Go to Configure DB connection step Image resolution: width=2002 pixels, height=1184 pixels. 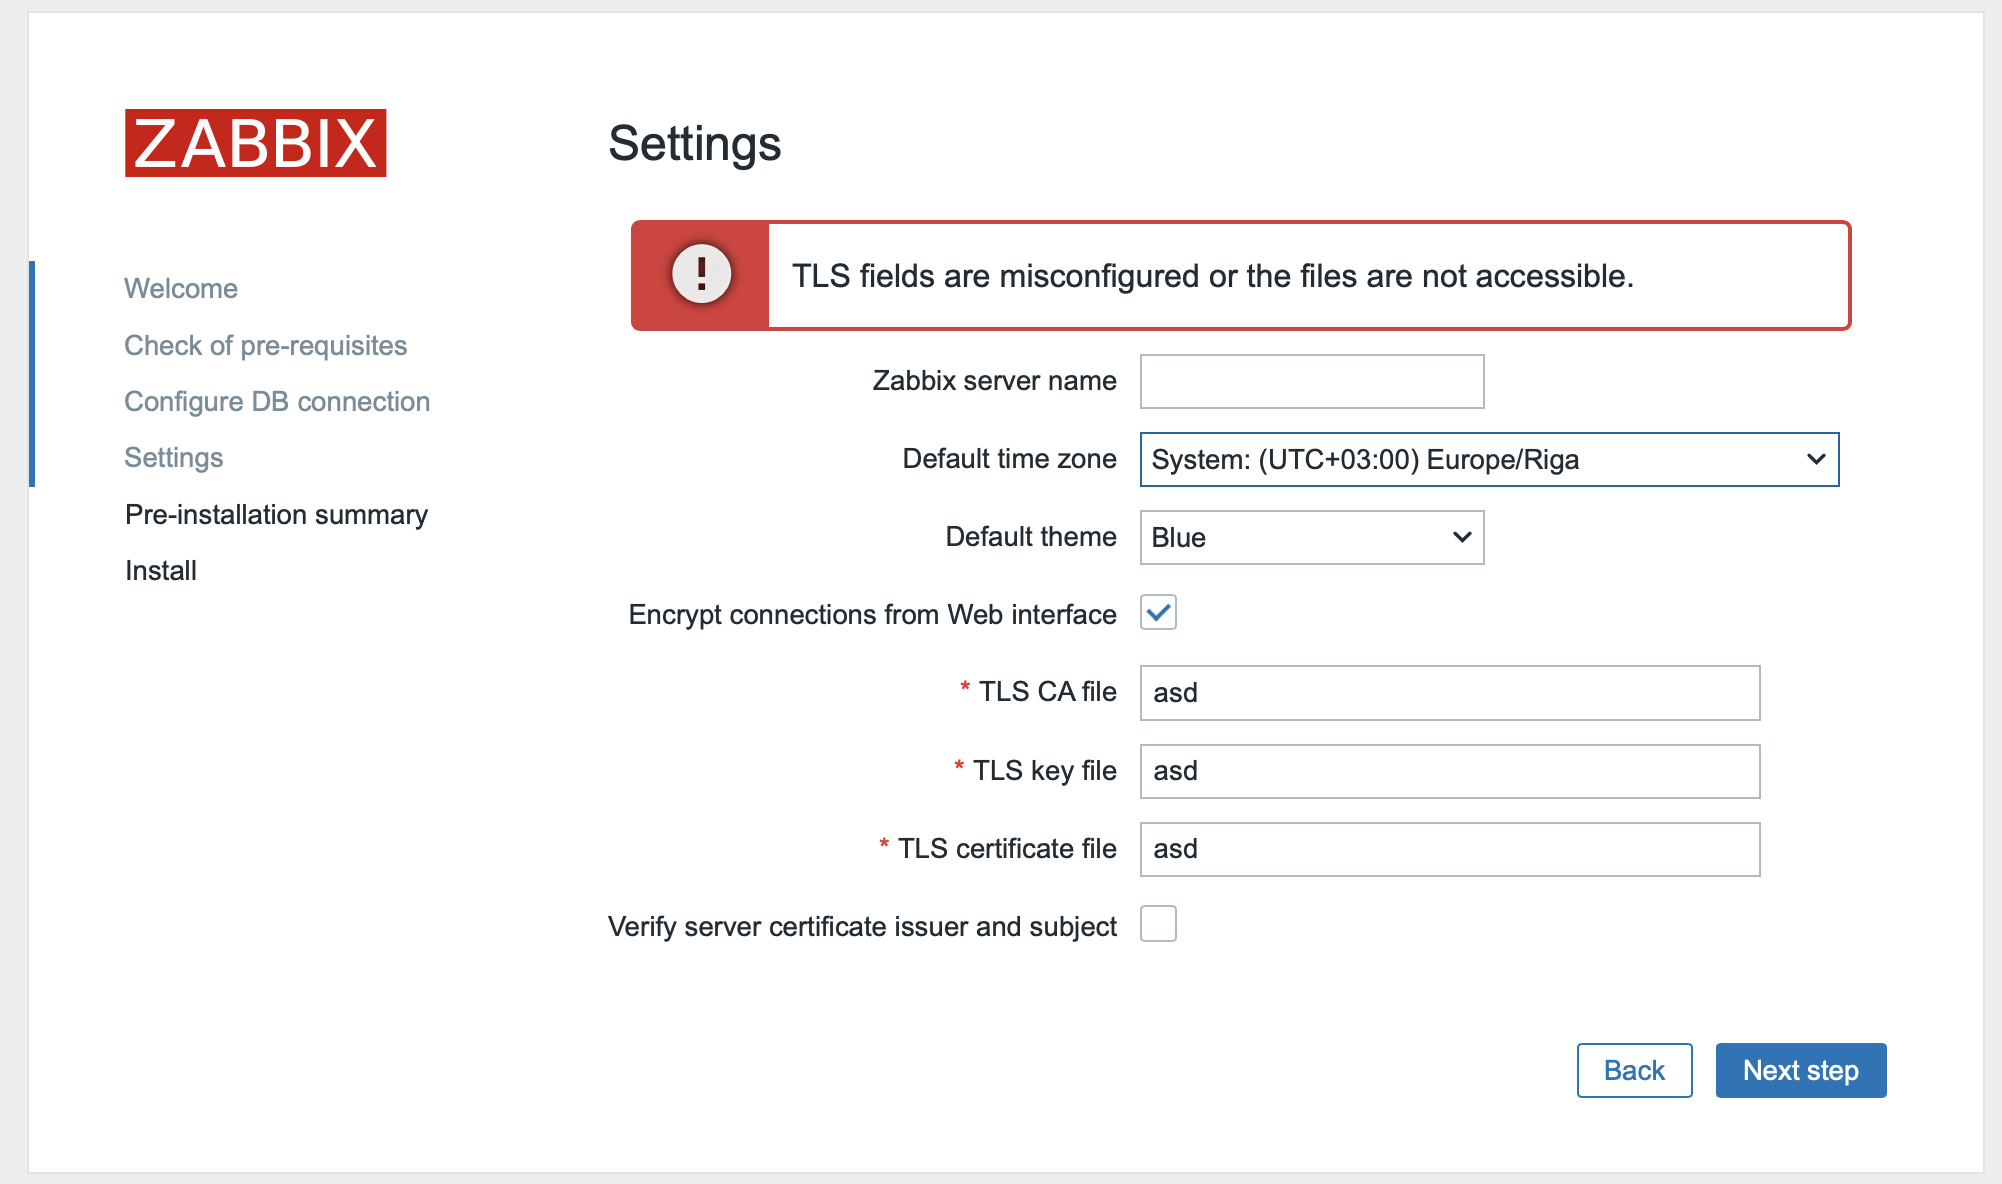click(x=277, y=401)
